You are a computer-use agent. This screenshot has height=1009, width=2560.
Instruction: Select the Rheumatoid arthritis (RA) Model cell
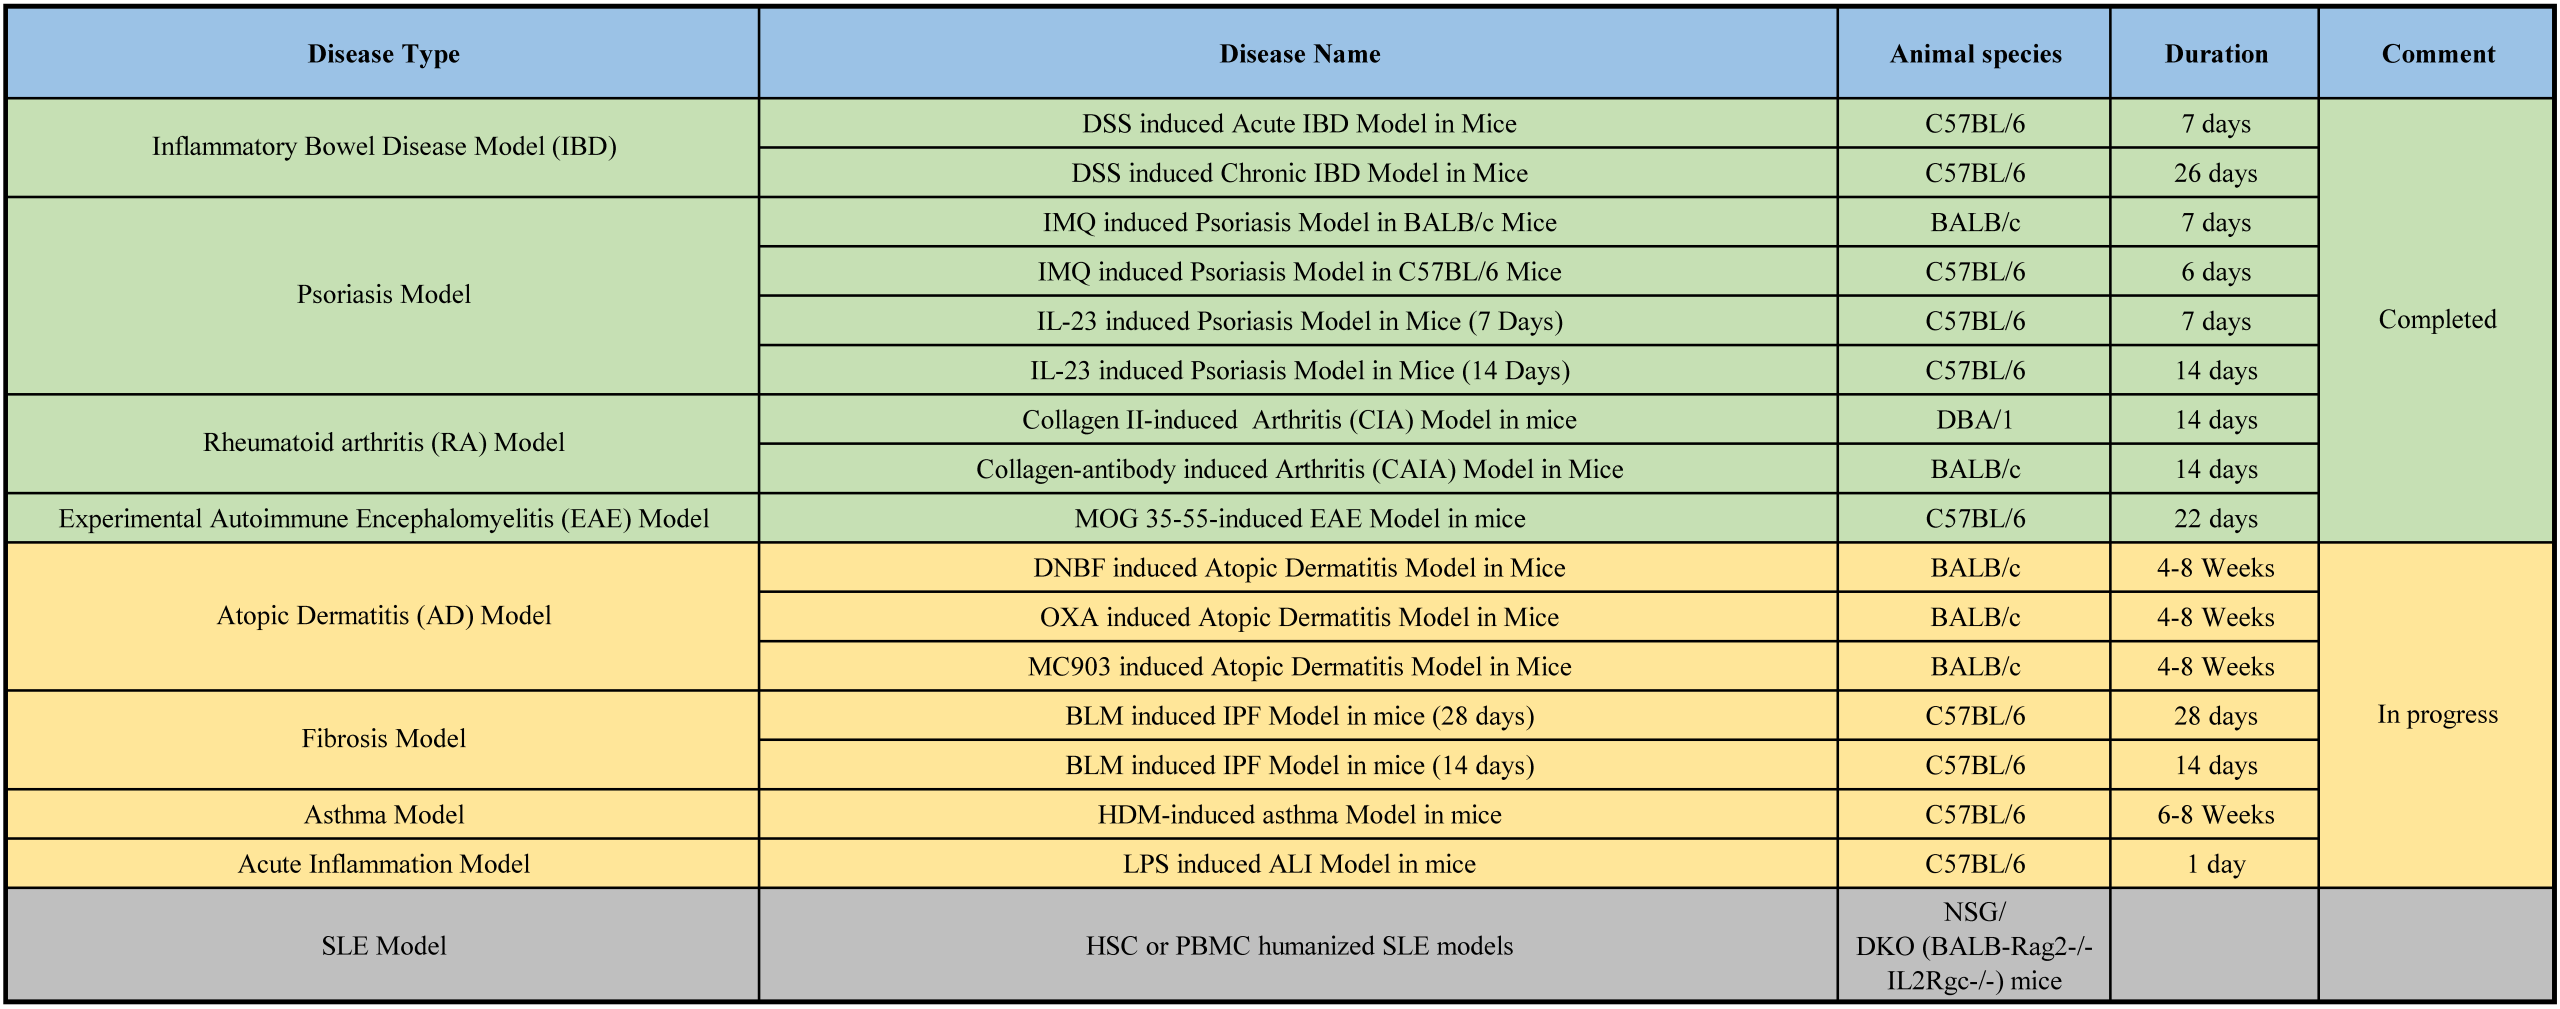pos(383,443)
